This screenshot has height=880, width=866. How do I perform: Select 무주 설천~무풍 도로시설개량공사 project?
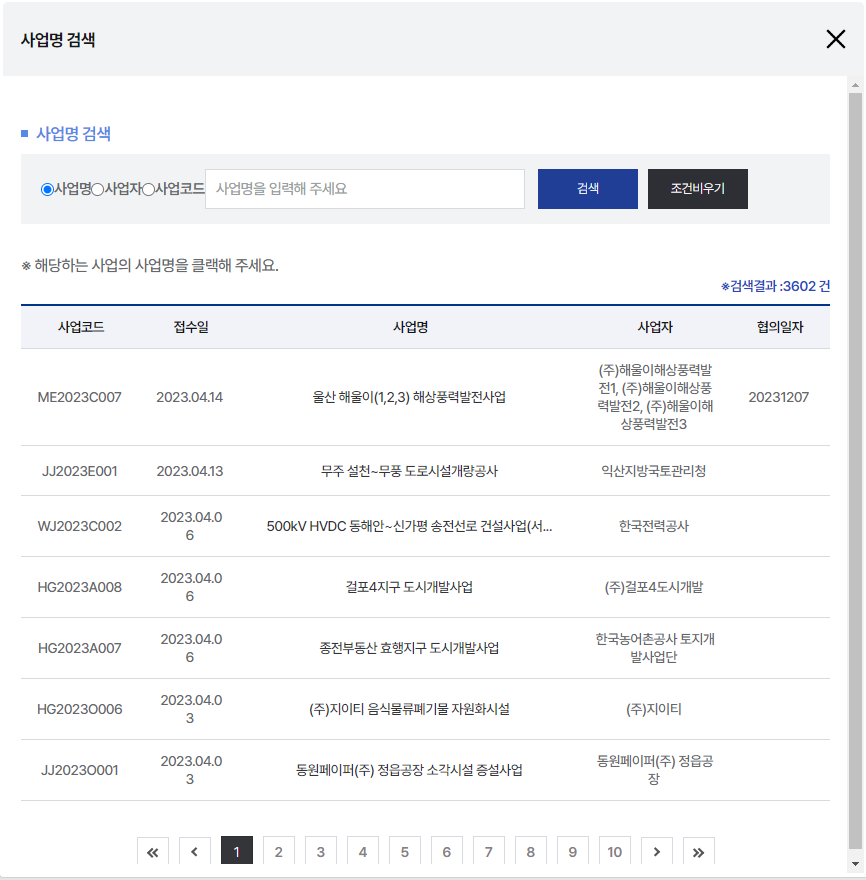coord(409,471)
